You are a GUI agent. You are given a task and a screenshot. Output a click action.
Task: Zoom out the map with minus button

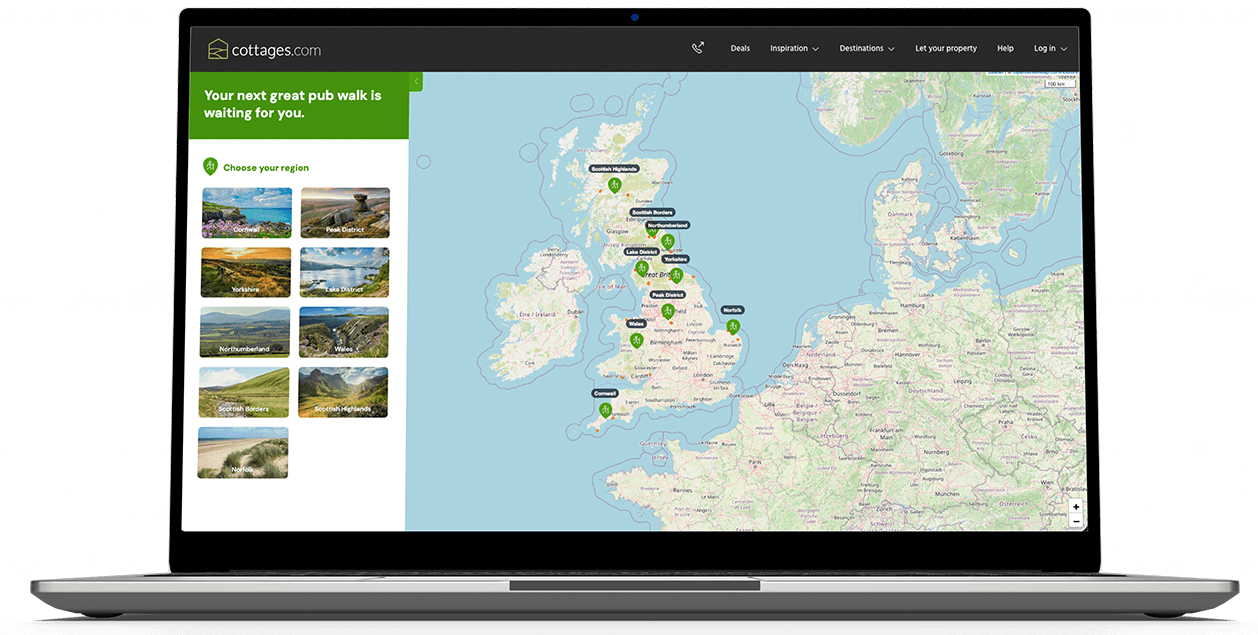[x=1076, y=521]
